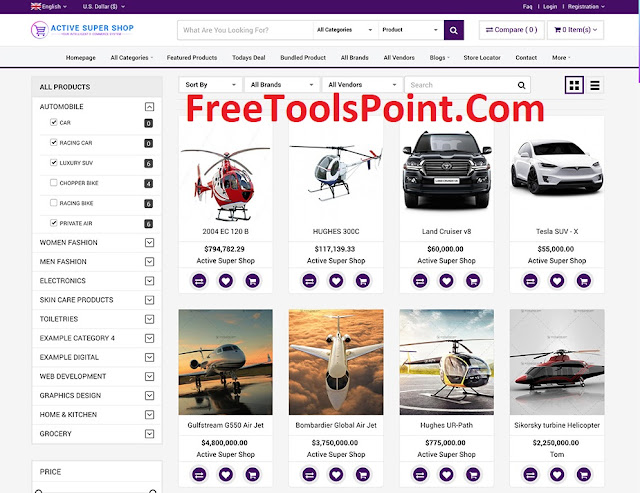Expand the SKIN CARE PRODUCTS category
Viewport: 640px width, 493px height.
[149, 300]
